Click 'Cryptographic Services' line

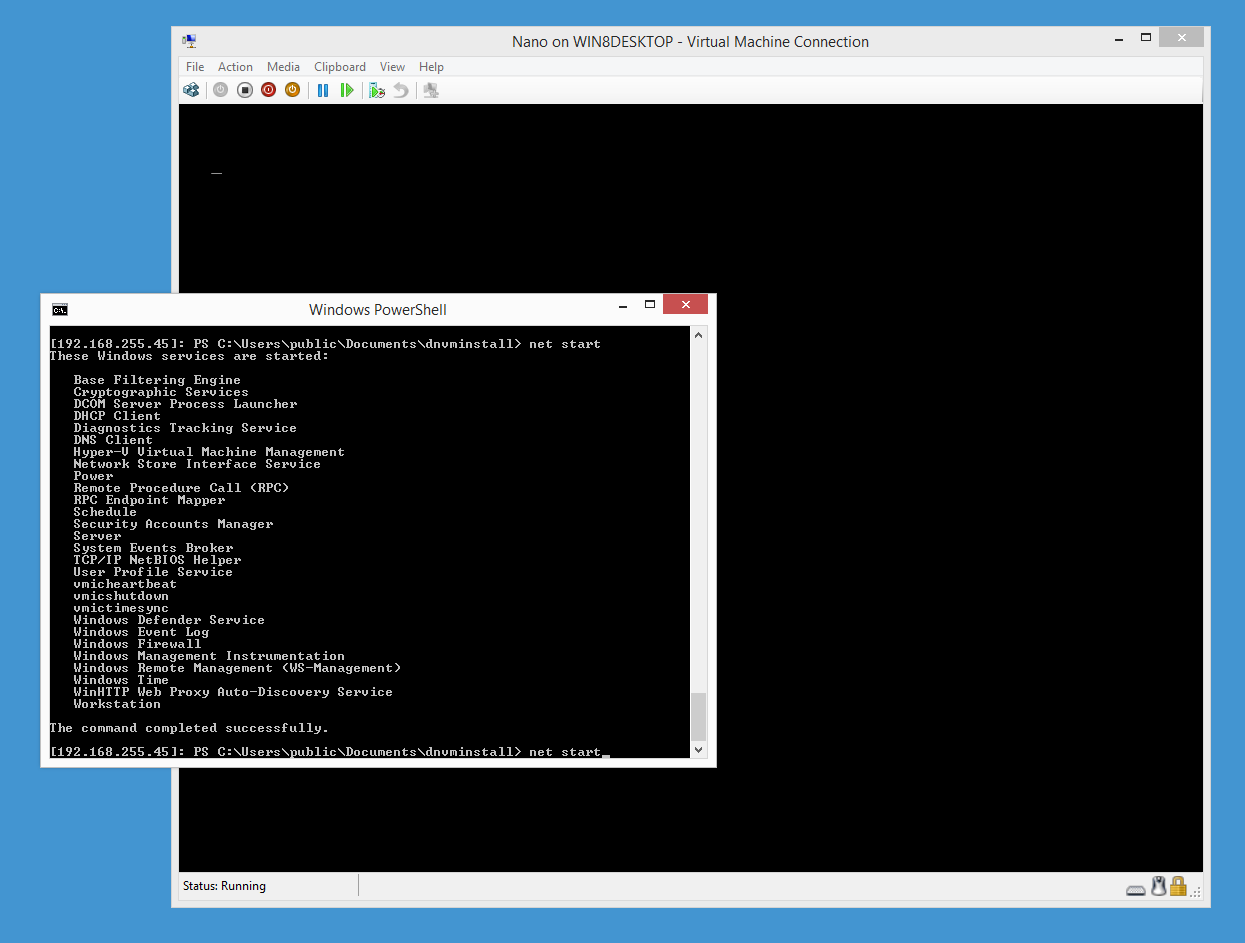(x=161, y=392)
